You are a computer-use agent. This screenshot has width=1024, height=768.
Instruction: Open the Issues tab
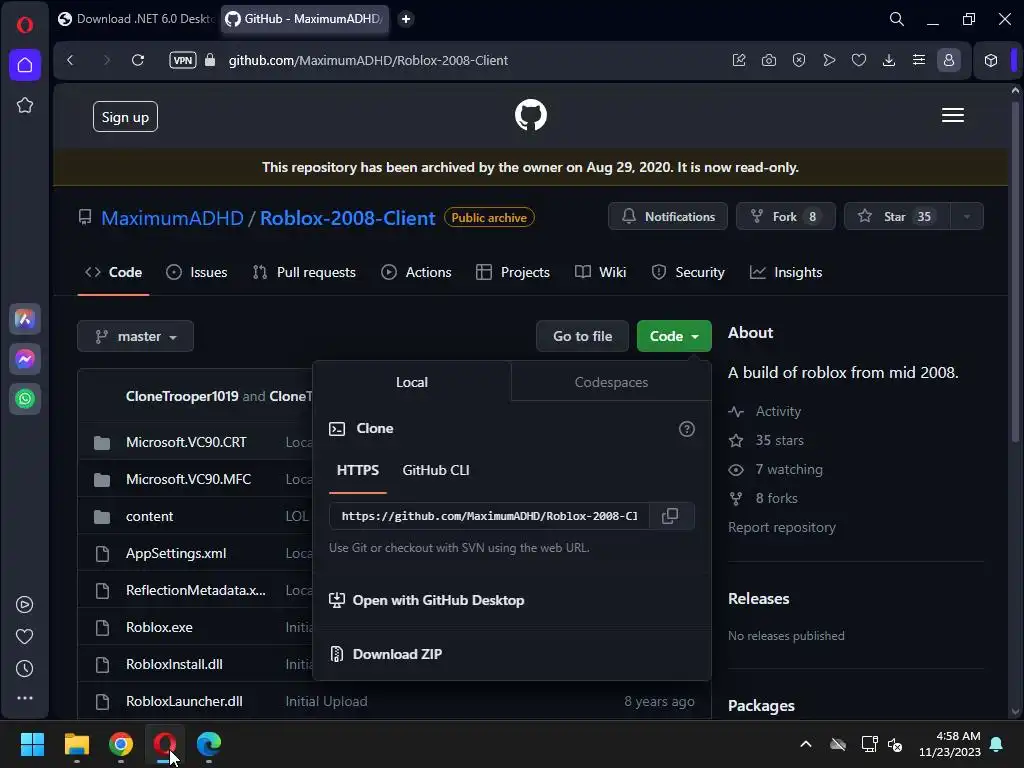pyautogui.click(x=197, y=272)
